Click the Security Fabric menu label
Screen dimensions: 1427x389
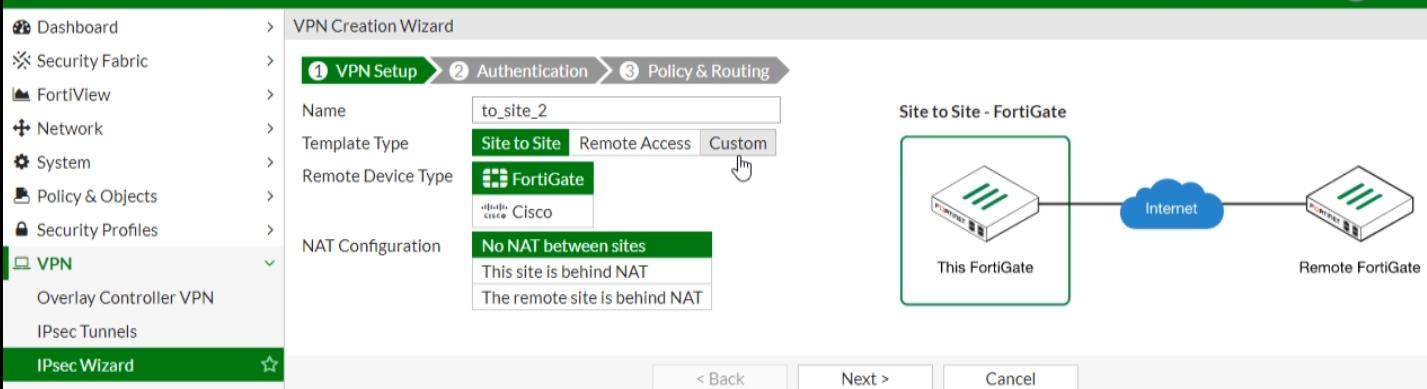pos(92,61)
